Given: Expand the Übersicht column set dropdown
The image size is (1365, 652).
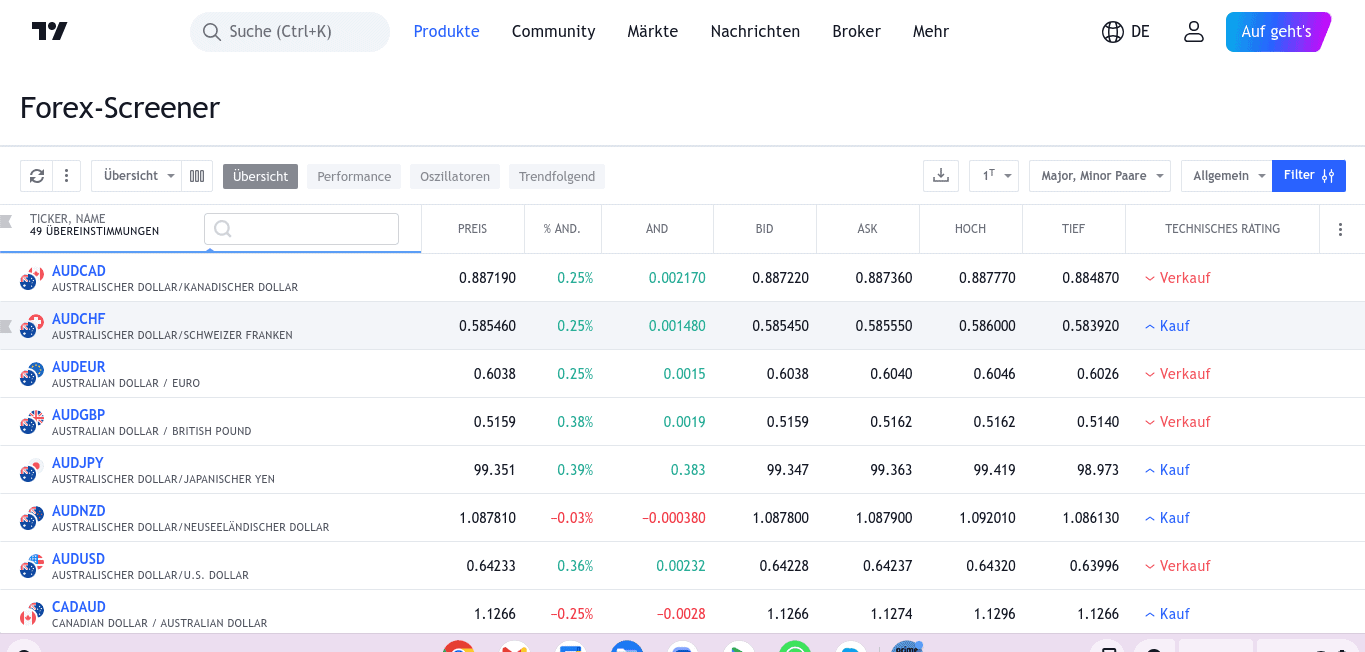Looking at the screenshot, I should click(137, 176).
